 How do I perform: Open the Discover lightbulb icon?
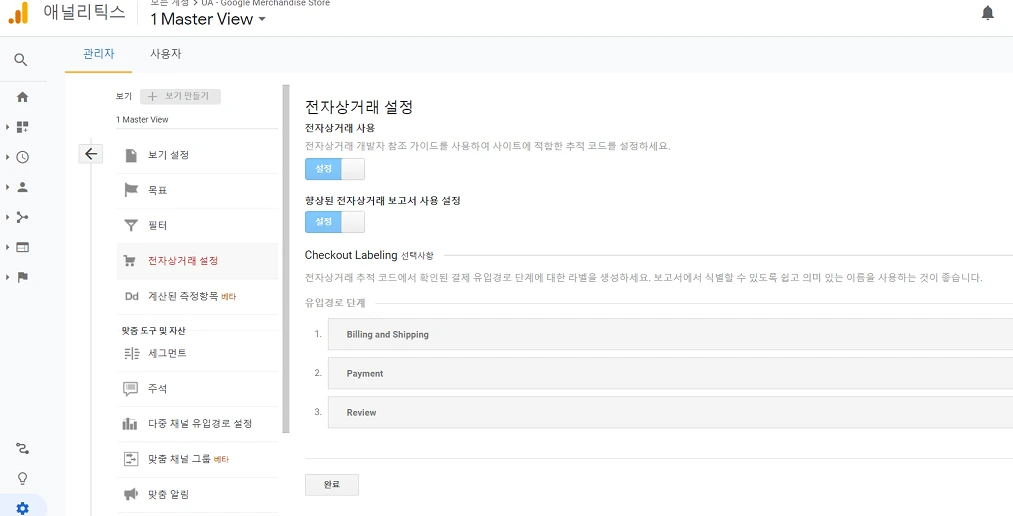[x=23, y=479]
